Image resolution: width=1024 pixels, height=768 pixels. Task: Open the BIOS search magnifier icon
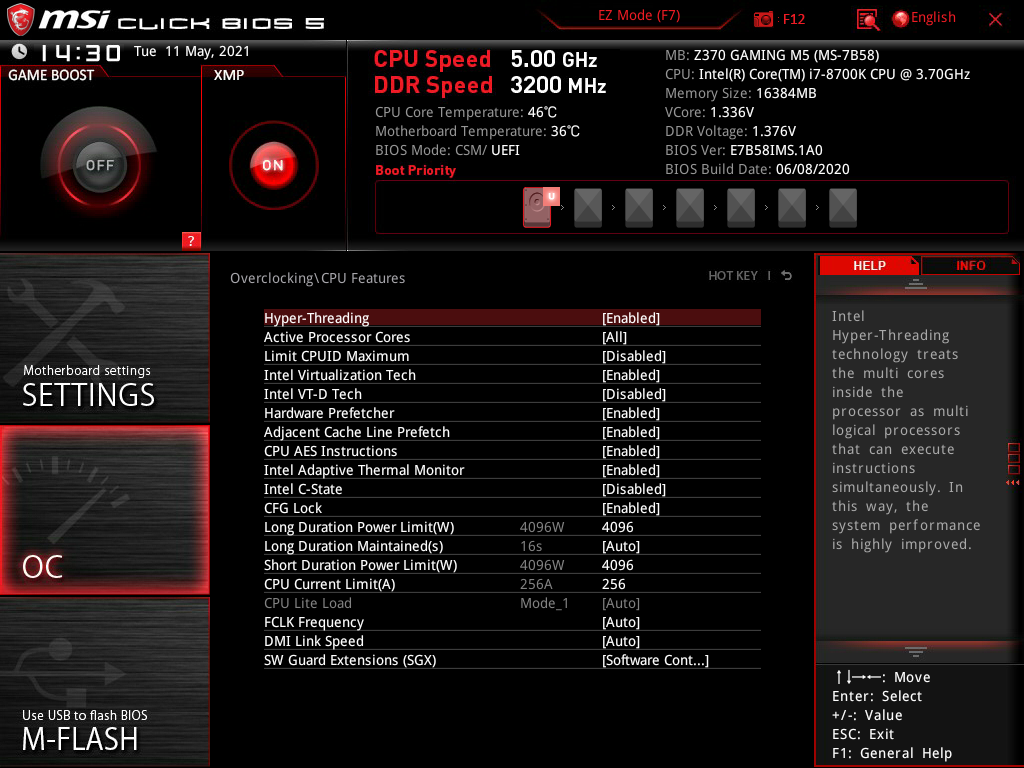click(867, 20)
